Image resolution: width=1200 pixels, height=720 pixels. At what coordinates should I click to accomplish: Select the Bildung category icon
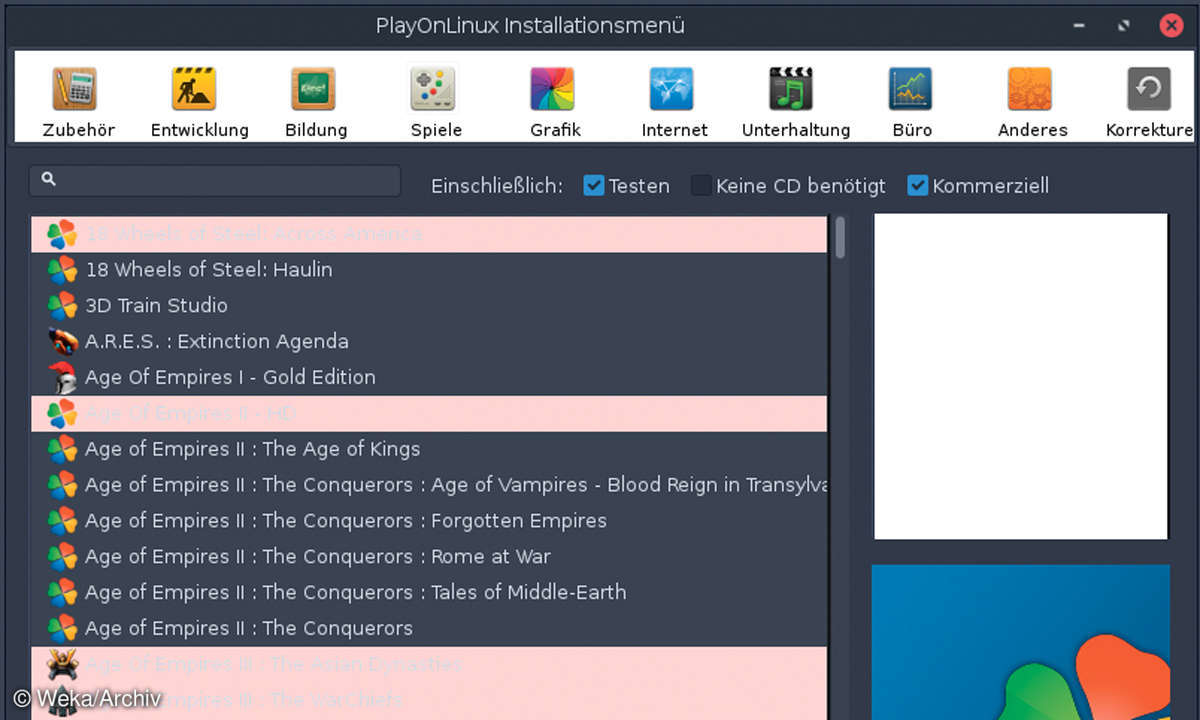(313, 90)
